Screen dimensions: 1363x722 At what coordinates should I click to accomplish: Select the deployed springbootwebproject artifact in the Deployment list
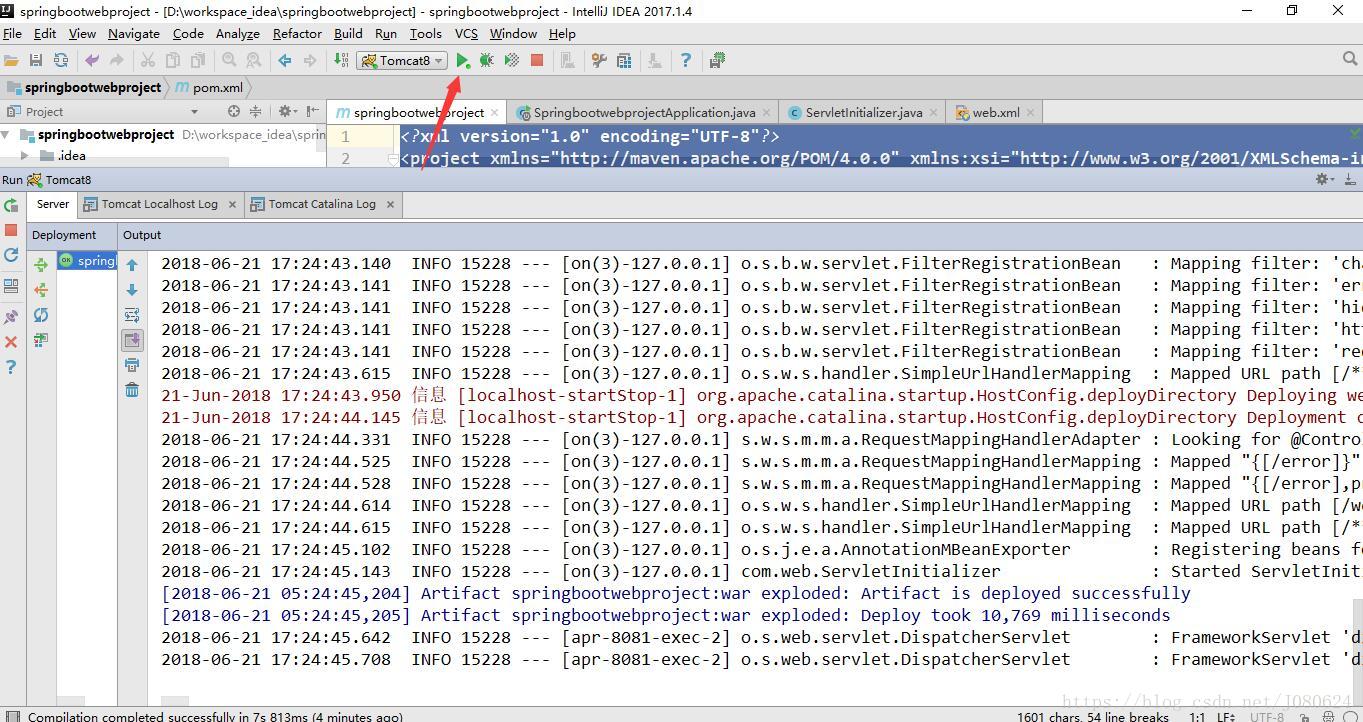click(x=87, y=261)
